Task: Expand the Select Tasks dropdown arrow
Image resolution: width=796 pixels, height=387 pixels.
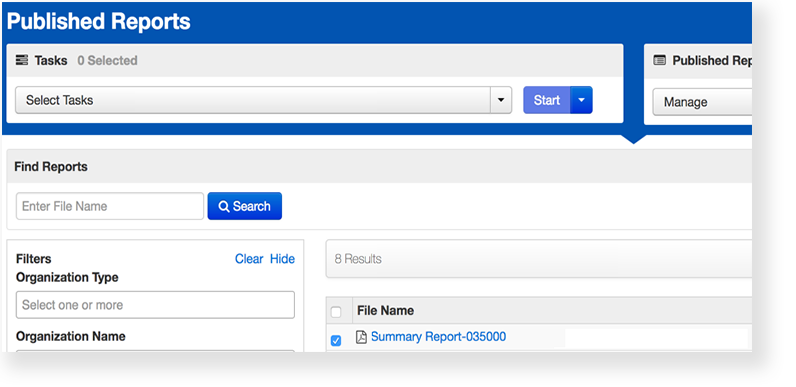Action: tap(501, 100)
